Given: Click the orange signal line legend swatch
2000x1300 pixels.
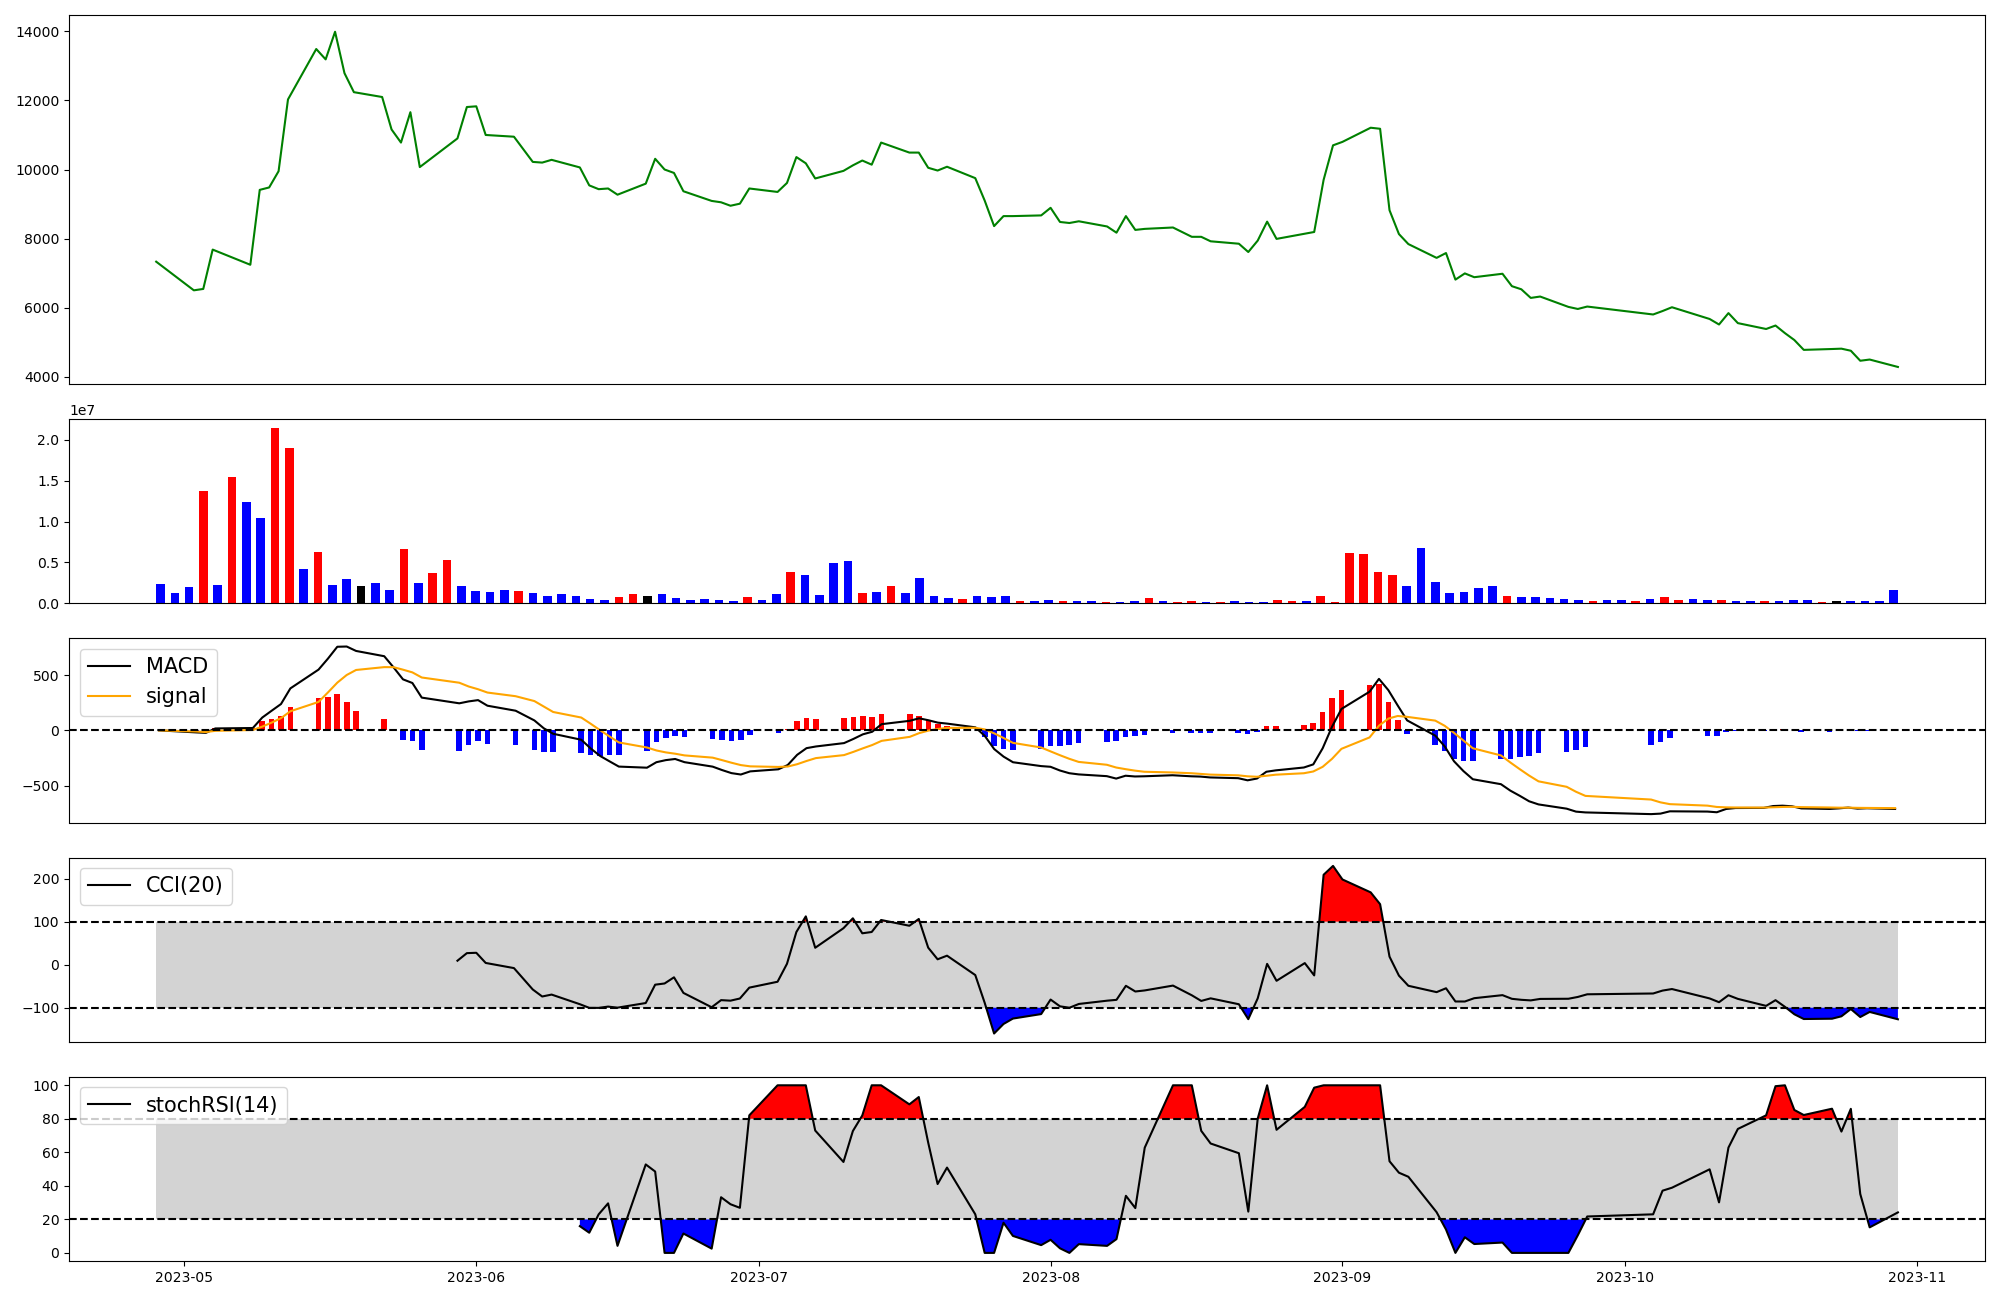Looking at the screenshot, I should (111, 696).
